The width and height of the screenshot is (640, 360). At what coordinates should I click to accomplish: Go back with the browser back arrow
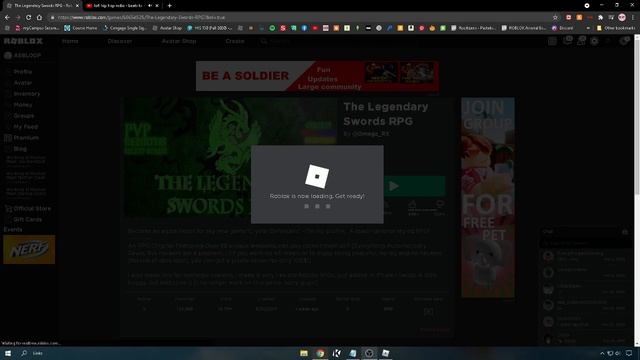pyautogui.click(x=7, y=18)
